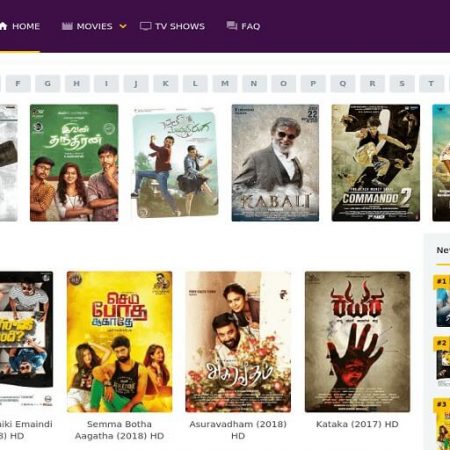Click the TV Shows monitor icon
The height and width of the screenshot is (450, 450).
(145, 26)
